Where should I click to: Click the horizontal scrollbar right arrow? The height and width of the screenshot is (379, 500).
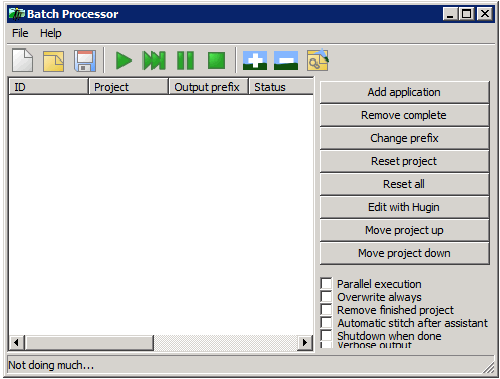305,343
